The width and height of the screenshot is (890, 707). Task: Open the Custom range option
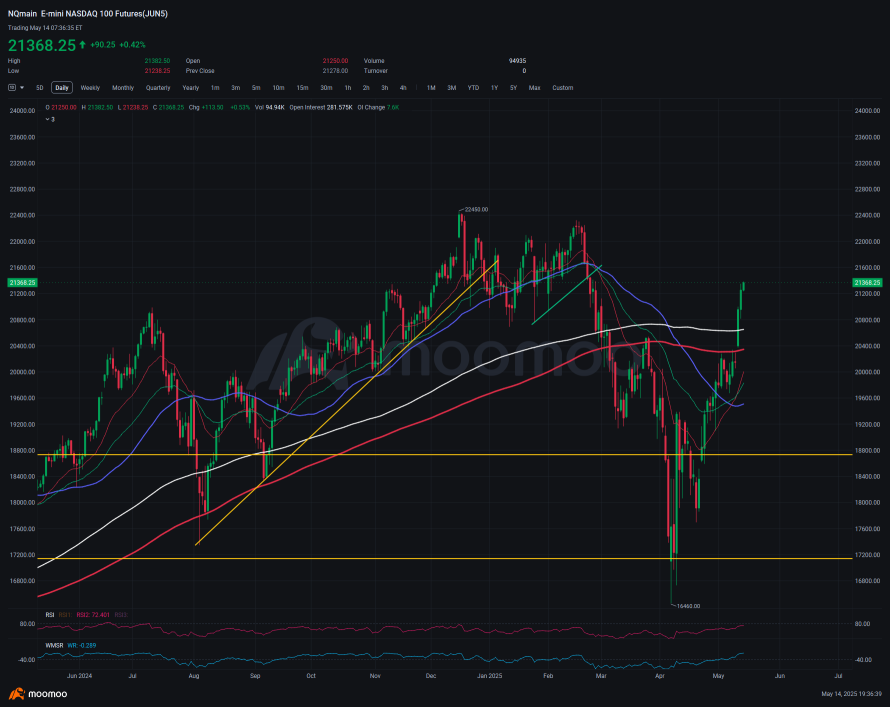coord(563,88)
